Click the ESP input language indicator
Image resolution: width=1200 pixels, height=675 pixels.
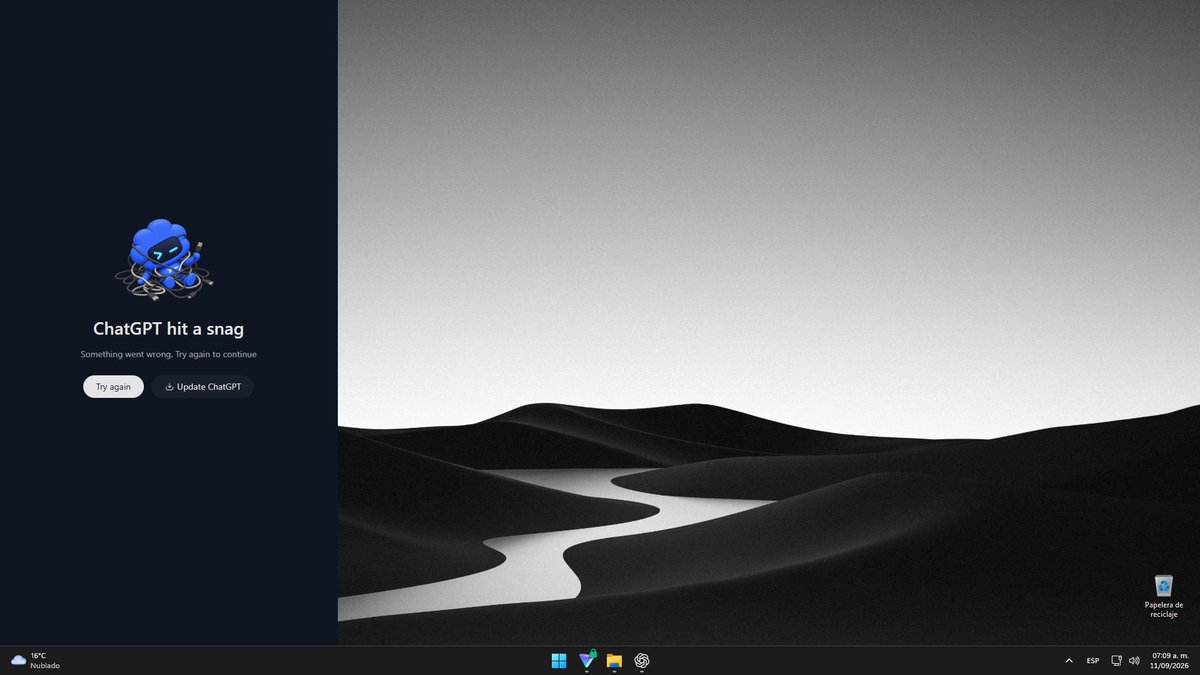click(x=1093, y=660)
